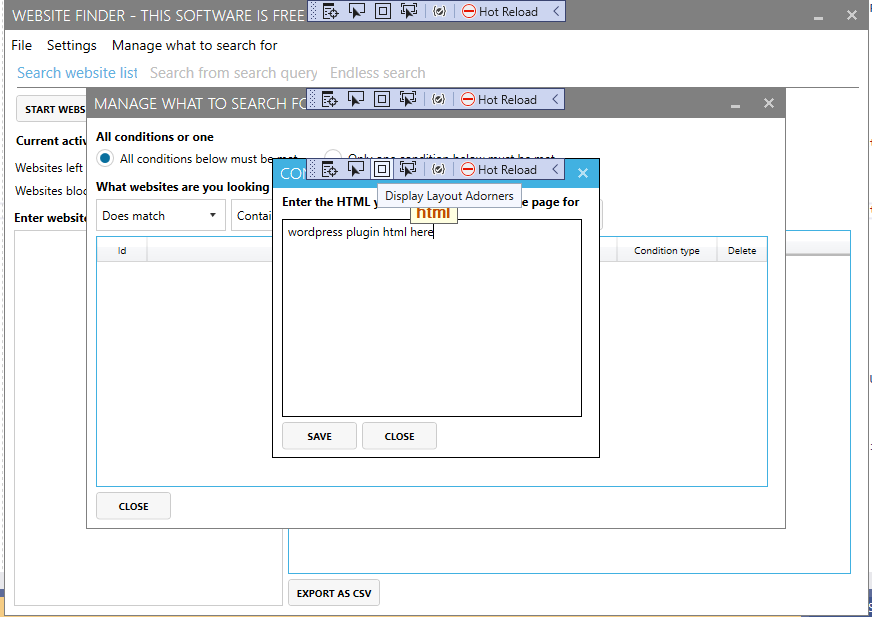Click Select Element icon in main window debug toolbar
The width and height of the screenshot is (872, 617).
(356, 11)
